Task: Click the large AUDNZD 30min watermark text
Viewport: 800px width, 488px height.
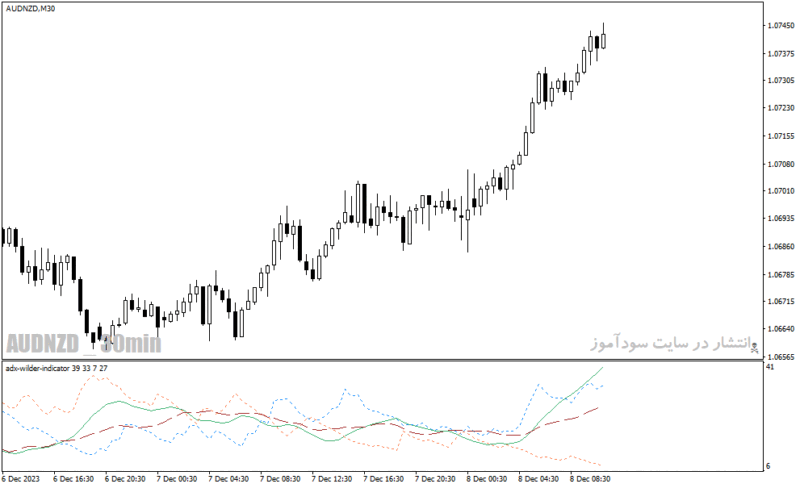Action: tap(84, 344)
